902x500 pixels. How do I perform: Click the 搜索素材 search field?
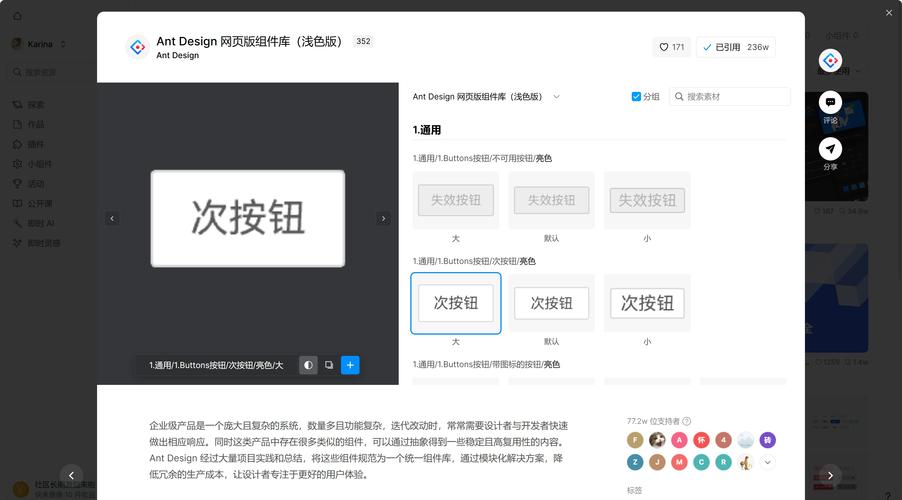pyautogui.click(x=729, y=97)
